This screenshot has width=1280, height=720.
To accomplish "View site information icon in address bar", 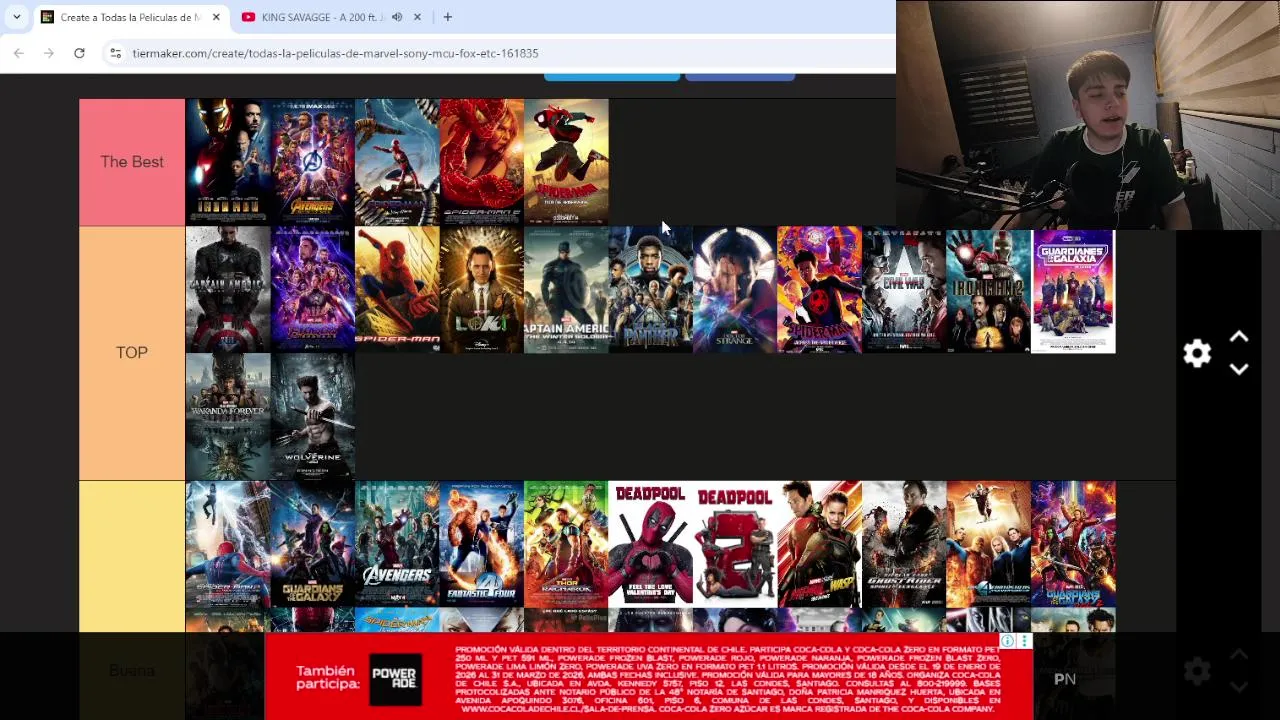I will (115, 53).
